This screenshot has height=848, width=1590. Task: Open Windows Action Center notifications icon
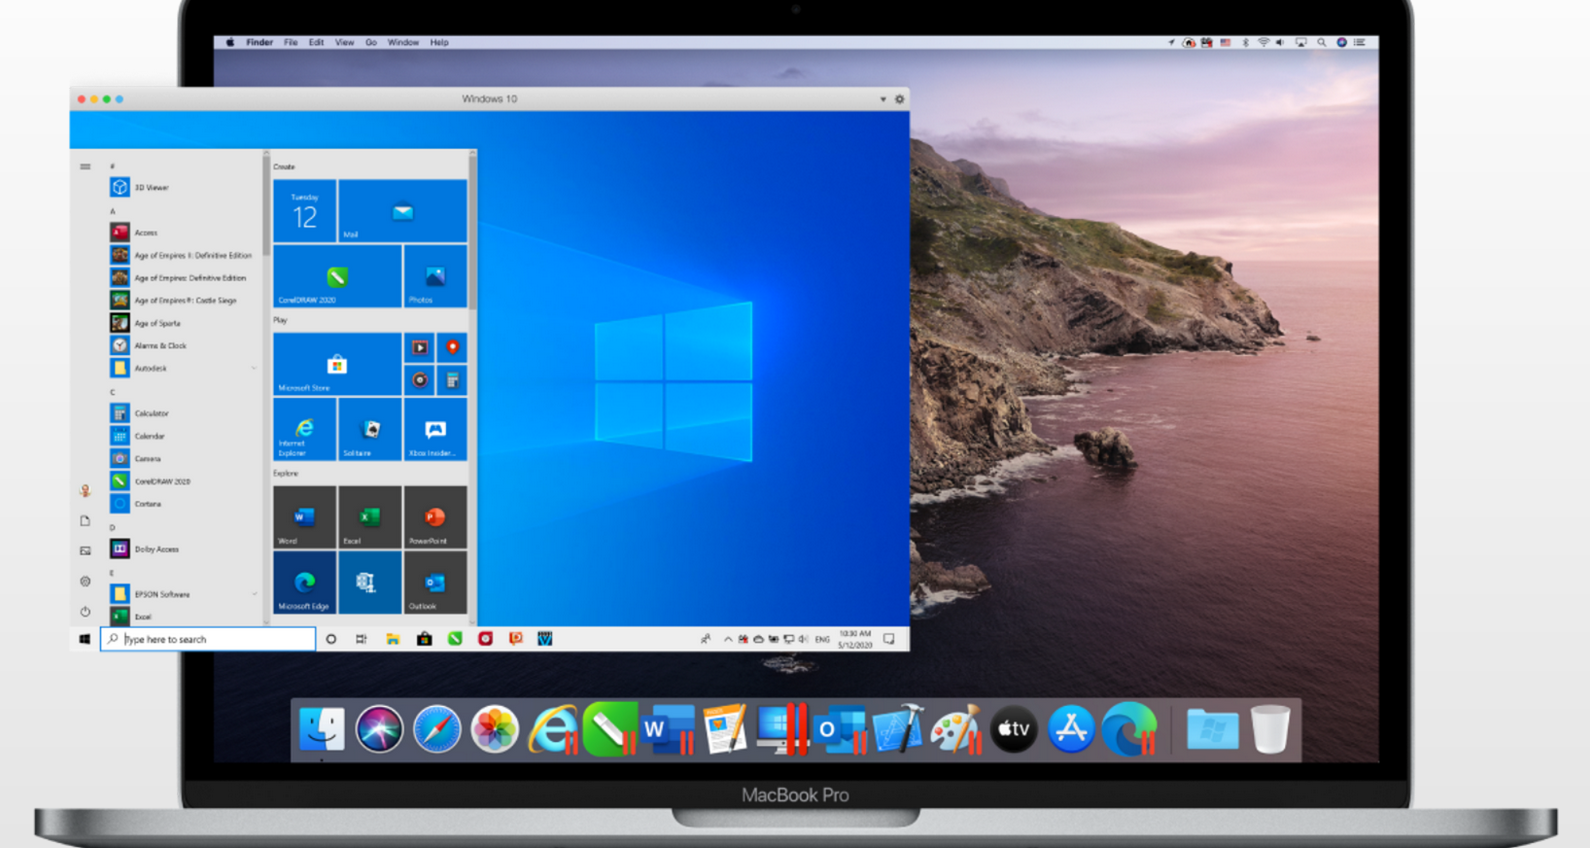click(x=889, y=639)
